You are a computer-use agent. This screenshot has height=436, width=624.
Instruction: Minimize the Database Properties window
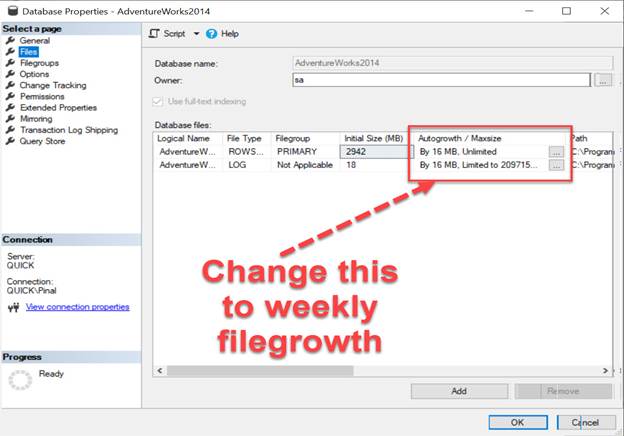tap(529, 11)
